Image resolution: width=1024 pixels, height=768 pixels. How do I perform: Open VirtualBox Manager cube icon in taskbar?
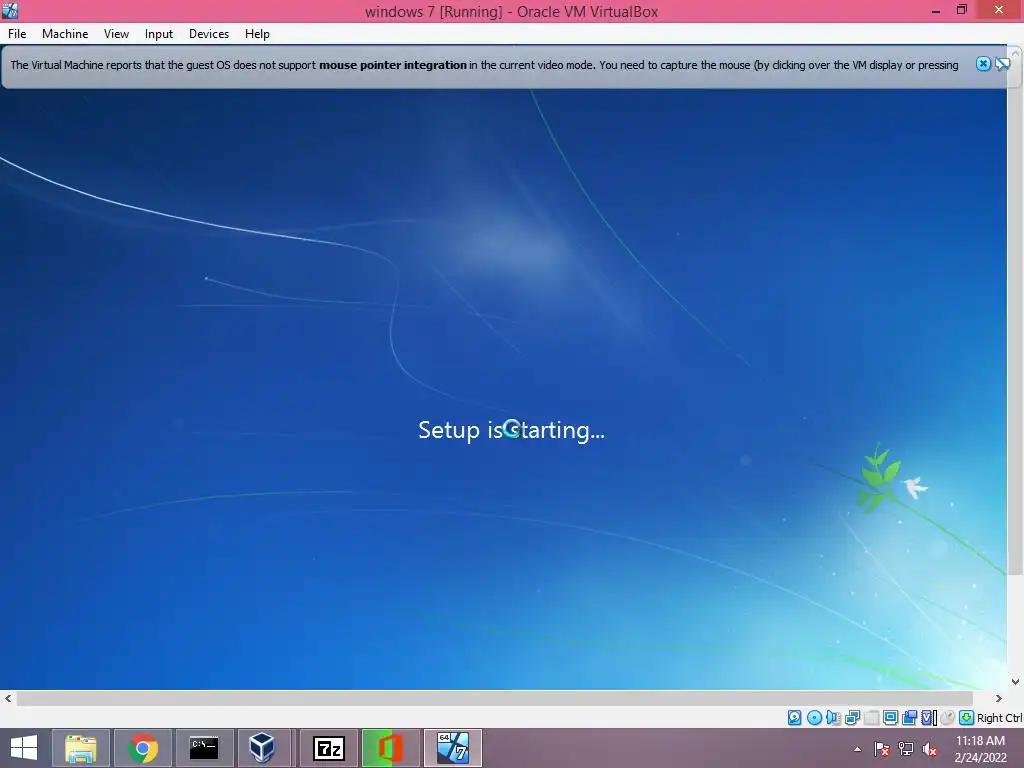tap(262, 748)
